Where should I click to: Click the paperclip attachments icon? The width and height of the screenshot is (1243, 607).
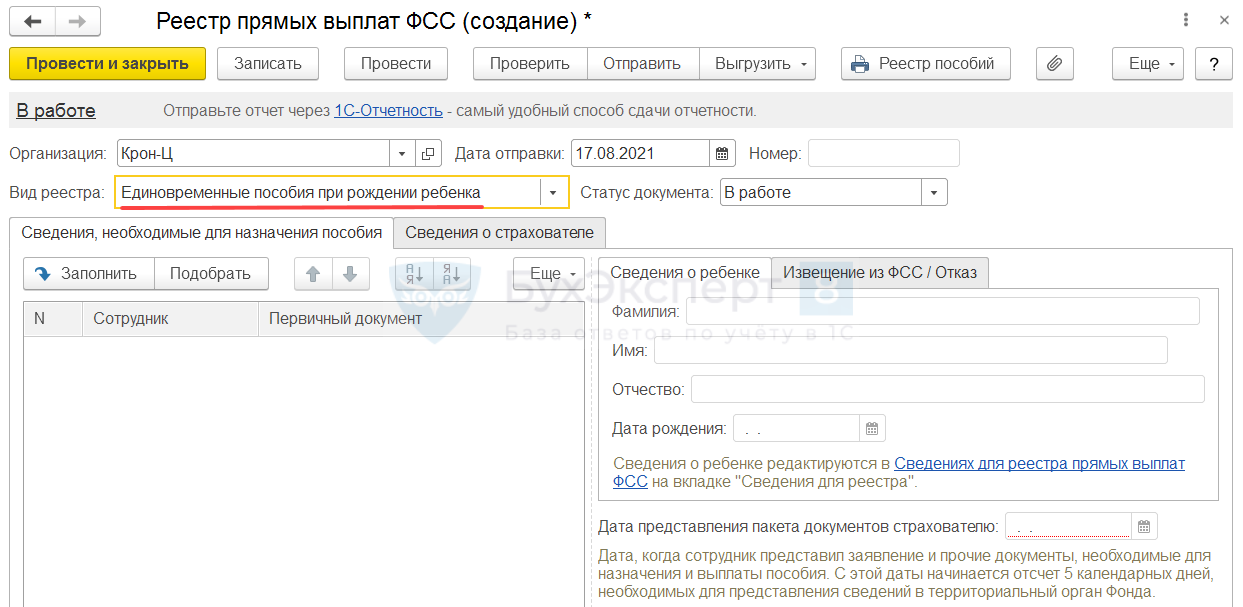click(x=1054, y=64)
